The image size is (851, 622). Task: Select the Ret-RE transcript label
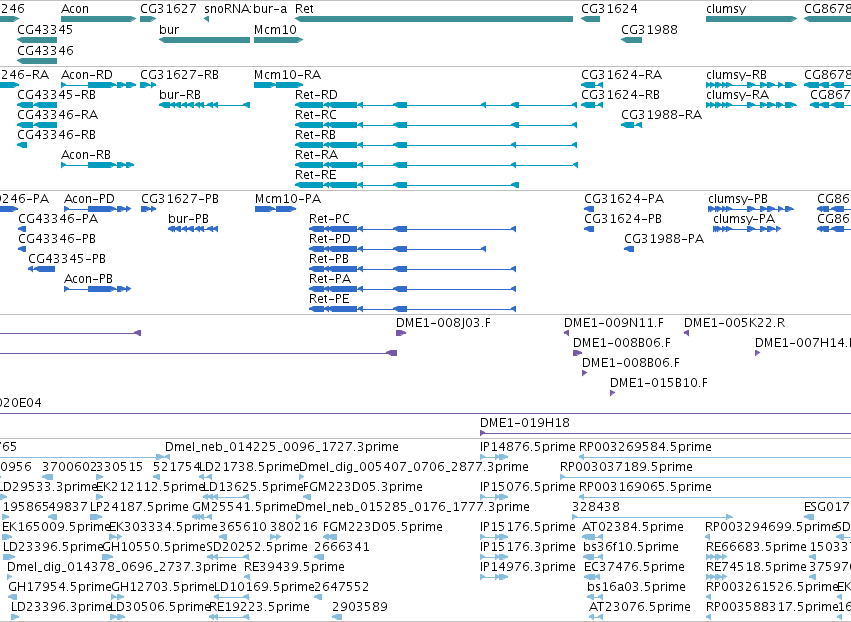point(316,175)
